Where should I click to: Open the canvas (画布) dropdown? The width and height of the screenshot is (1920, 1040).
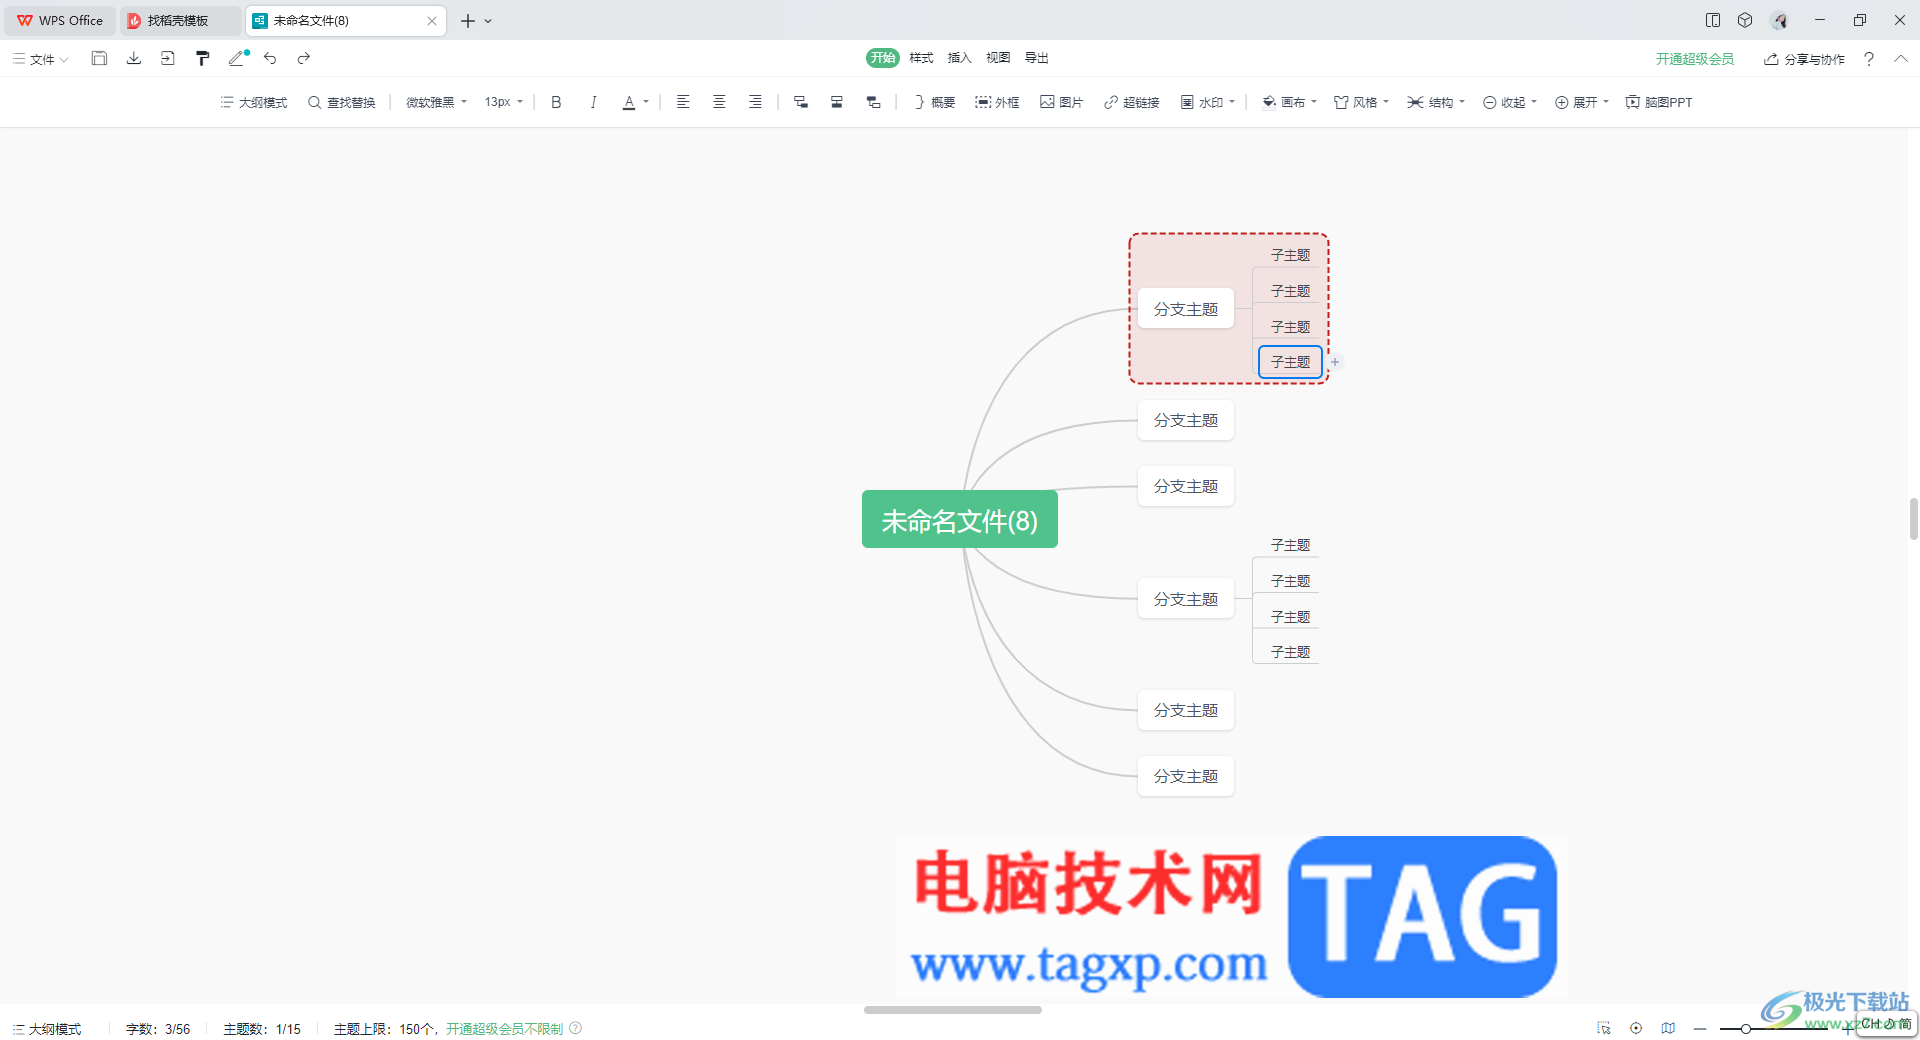point(1289,102)
